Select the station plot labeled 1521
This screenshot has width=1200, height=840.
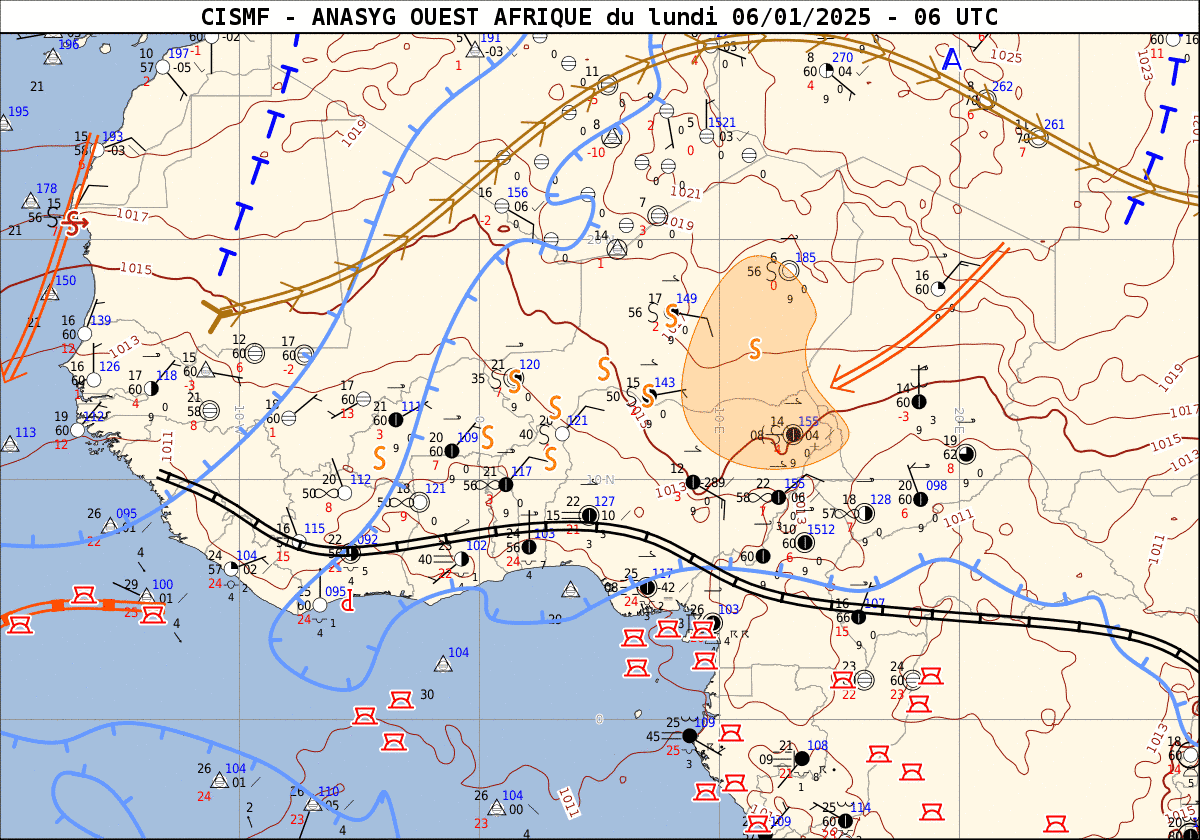point(707,136)
